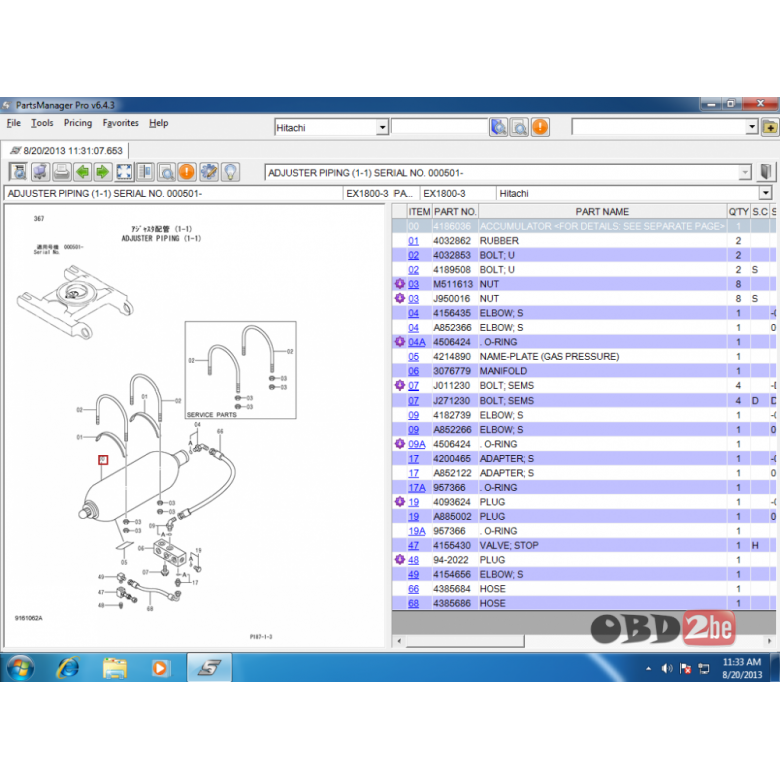
Task: Select the 8/20/2013 11:31:07.653 session tab
Action: point(66,150)
